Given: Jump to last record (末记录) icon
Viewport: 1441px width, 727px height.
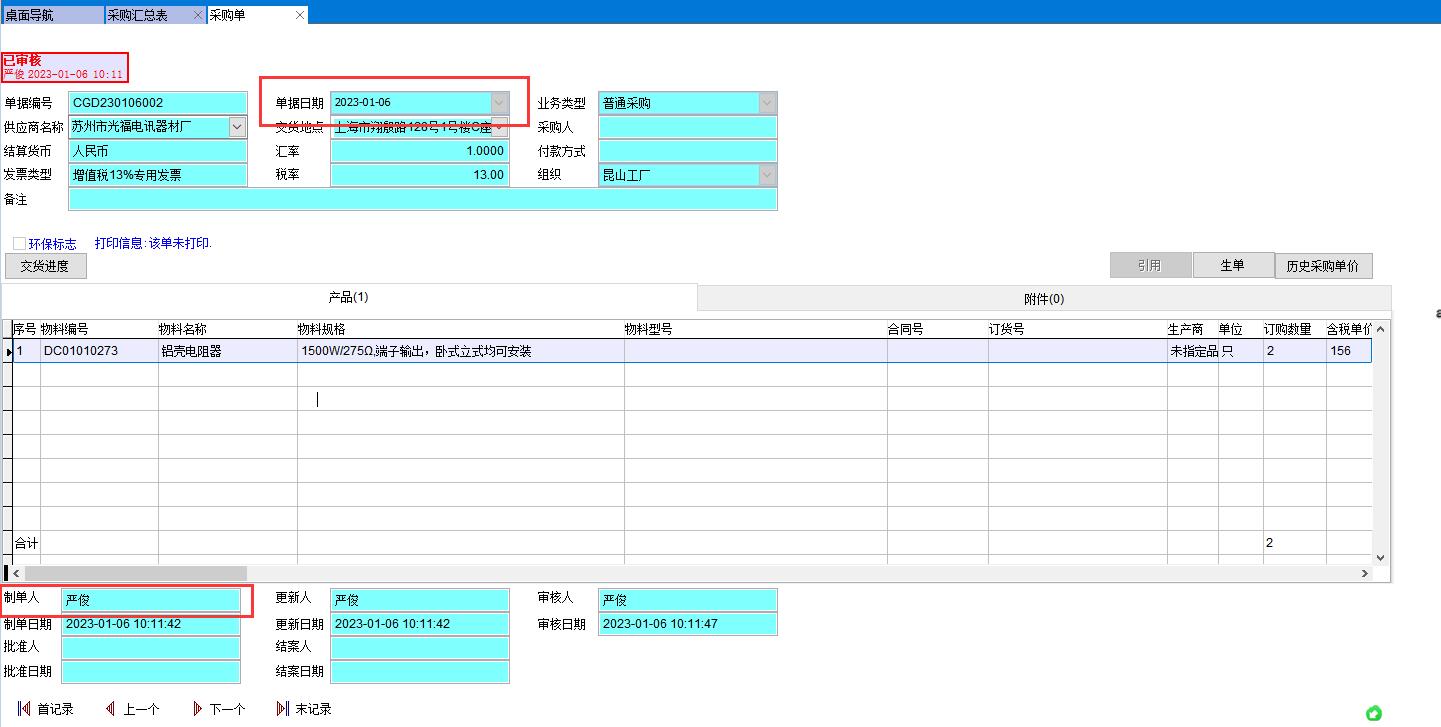Looking at the screenshot, I should click(282, 709).
